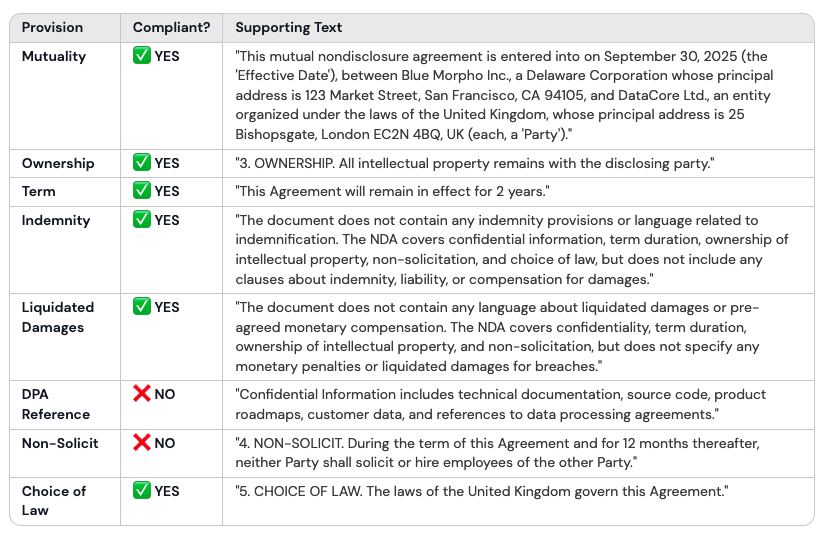Image resolution: width=824 pixels, height=534 pixels.
Task: Click the '4. NON-SOLICIT' supporting text
Action: [x=505, y=453]
